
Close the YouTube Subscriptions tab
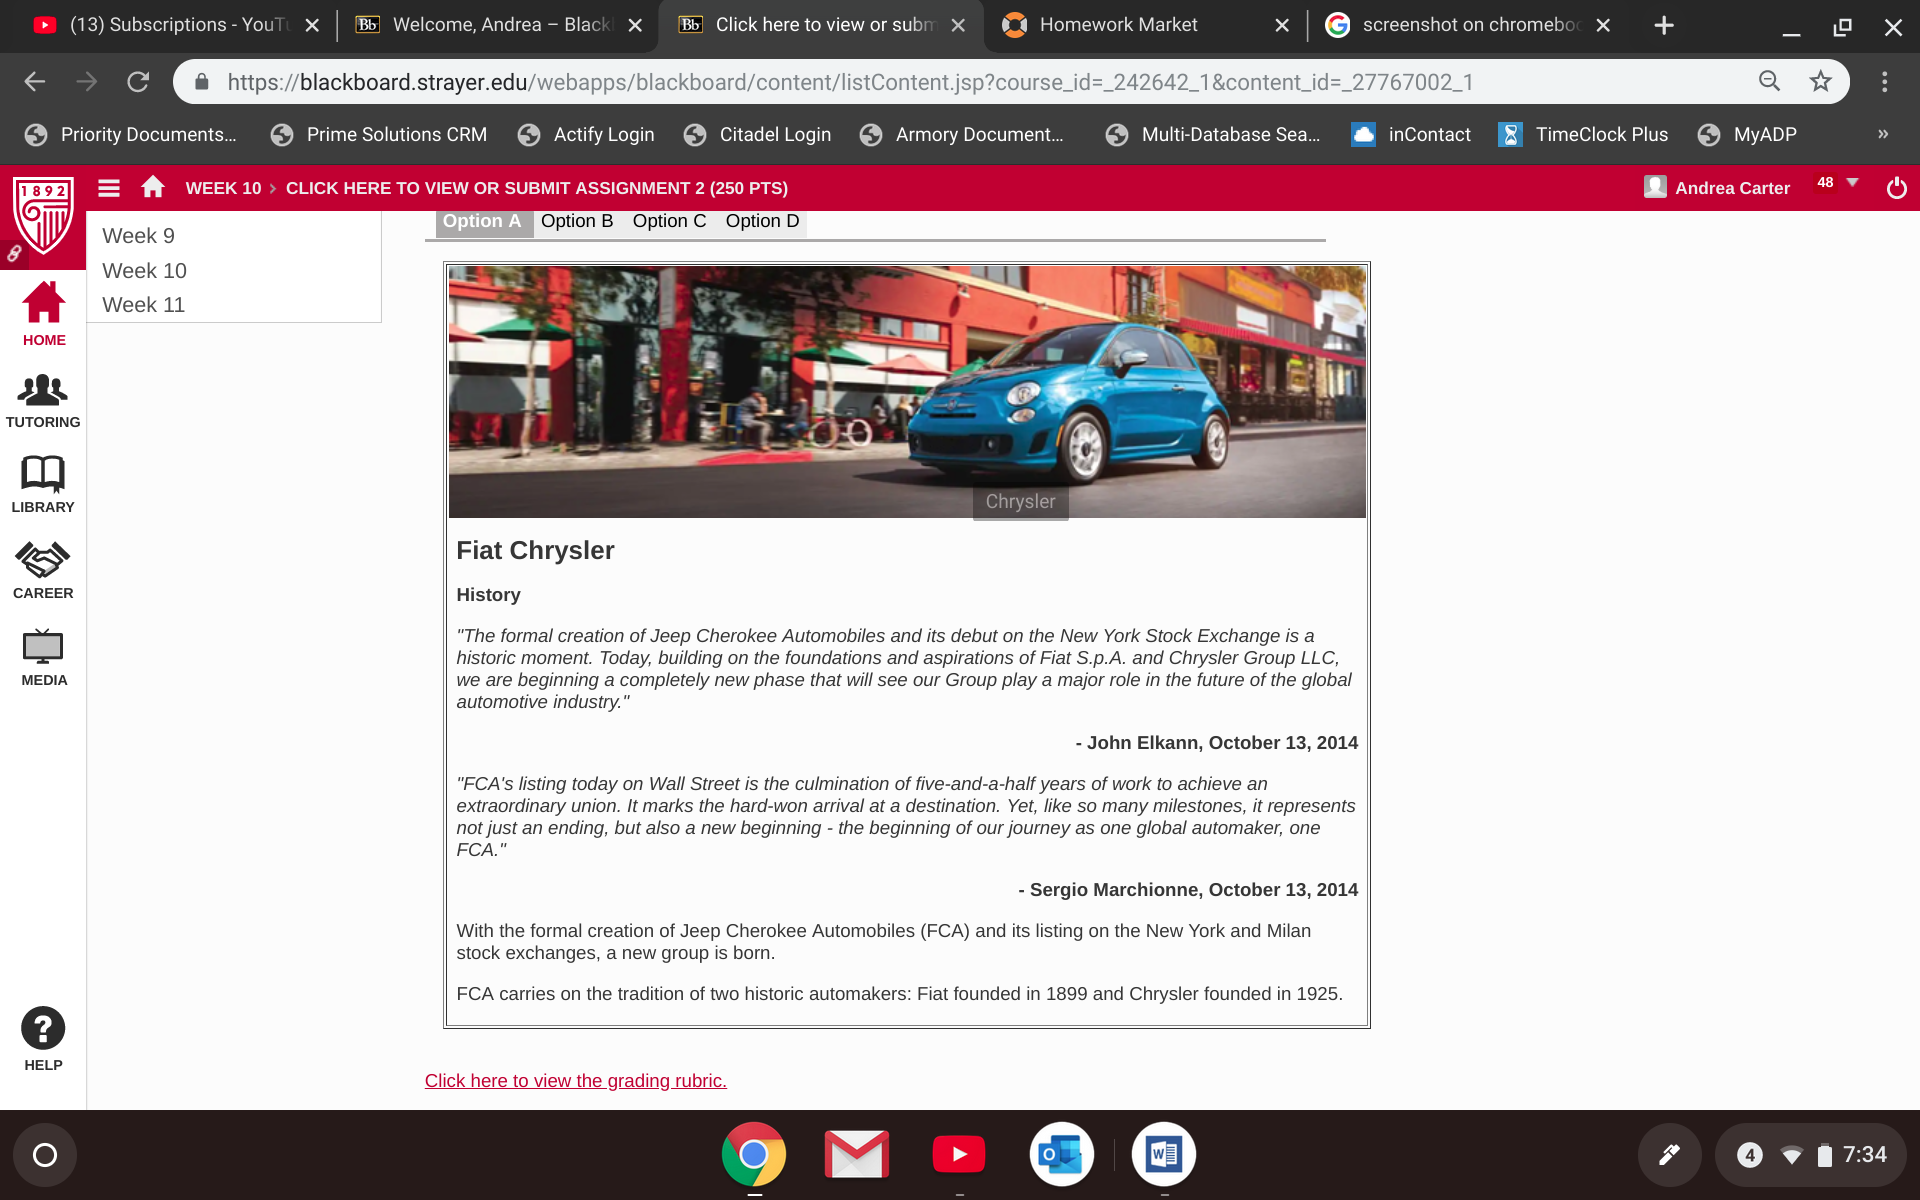(312, 26)
